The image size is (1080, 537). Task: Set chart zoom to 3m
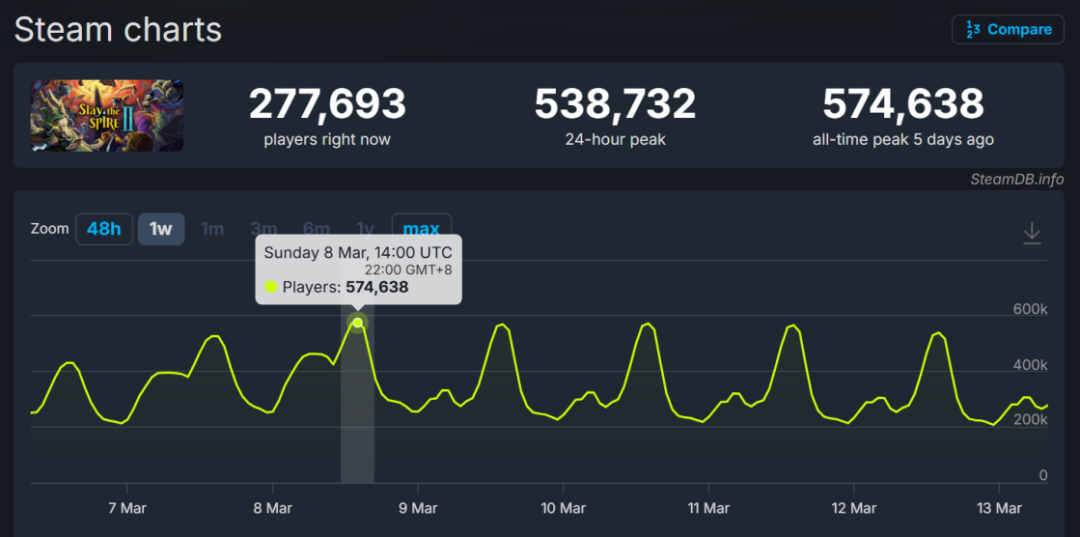[x=264, y=229]
